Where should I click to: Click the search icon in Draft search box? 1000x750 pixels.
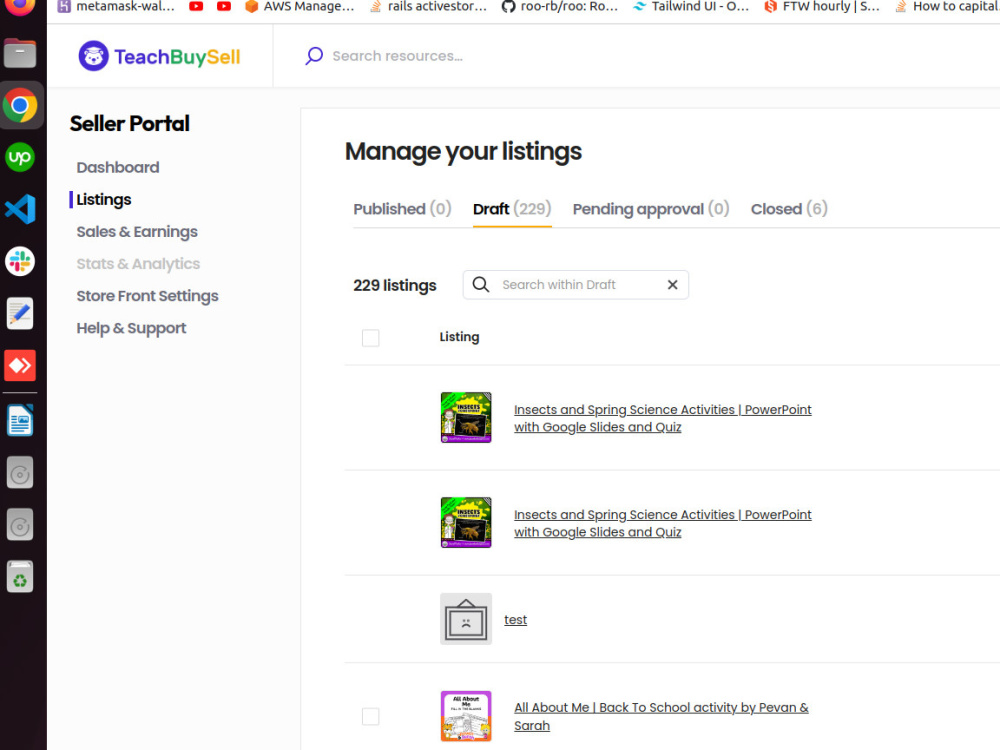click(481, 284)
